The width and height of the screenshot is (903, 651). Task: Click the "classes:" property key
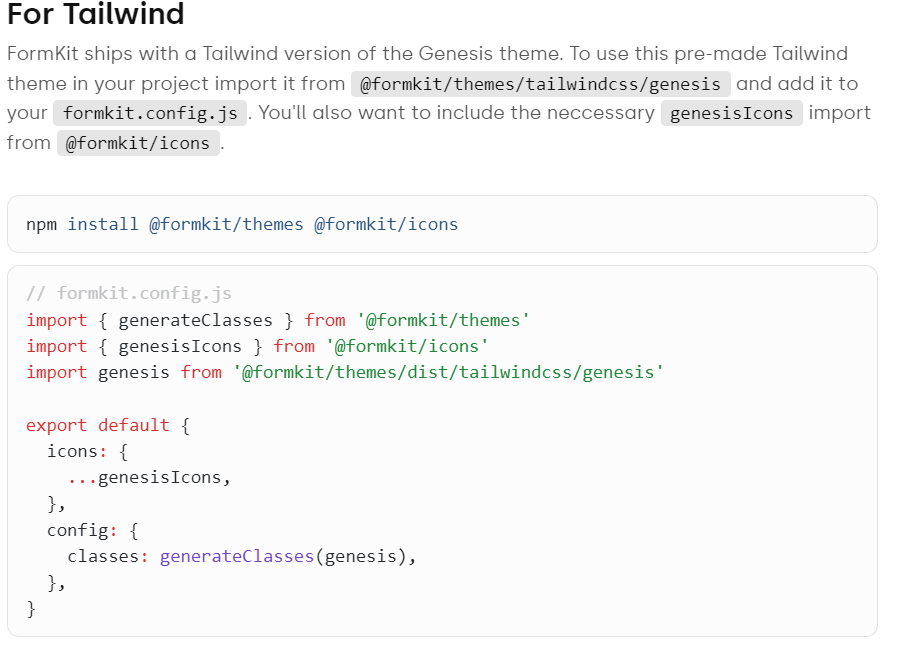[108, 557]
